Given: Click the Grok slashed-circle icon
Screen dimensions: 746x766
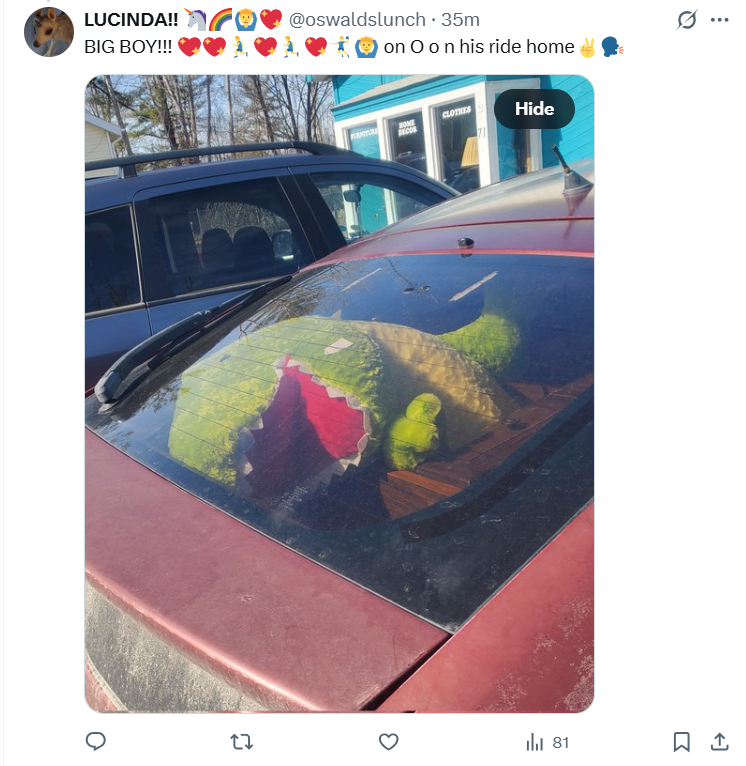Looking at the screenshot, I should pyautogui.click(x=687, y=20).
